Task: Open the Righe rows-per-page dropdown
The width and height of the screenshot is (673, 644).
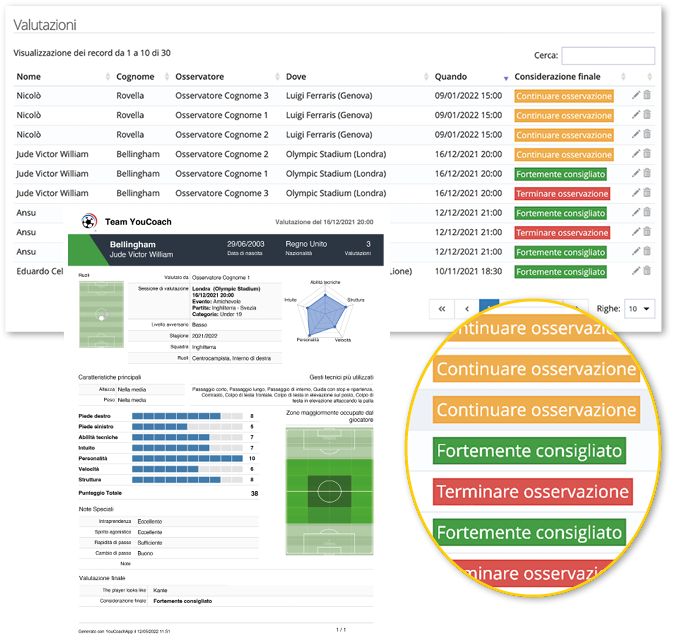Action: coord(639,309)
